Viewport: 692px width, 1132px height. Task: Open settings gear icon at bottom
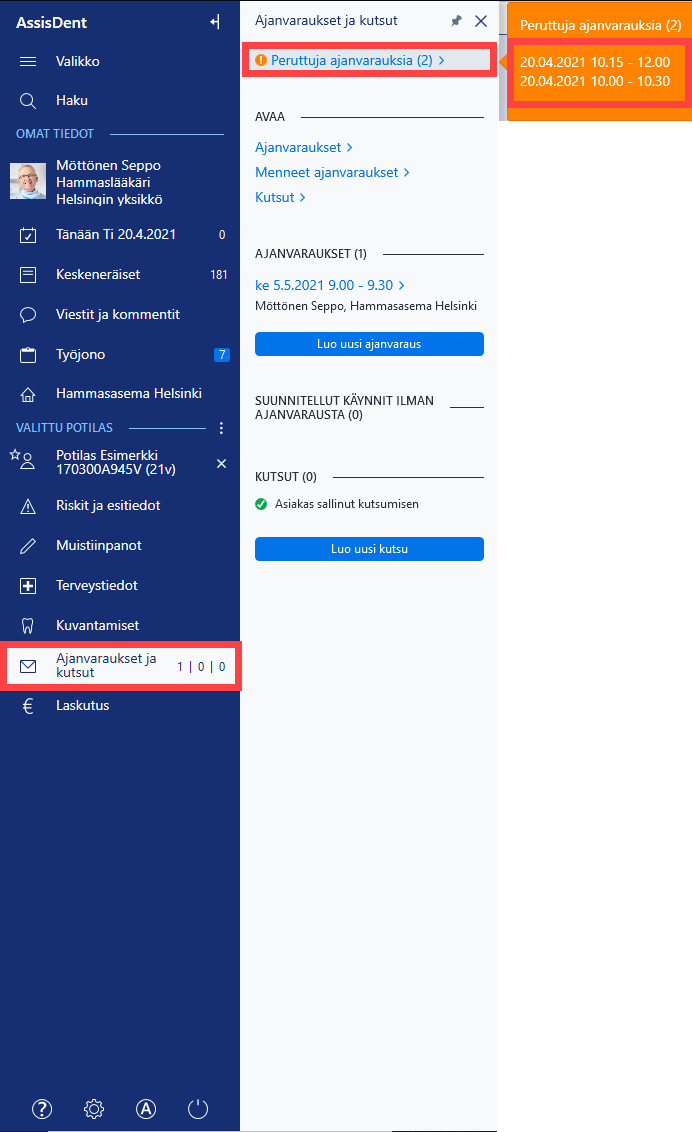(x=94, y=1108)
